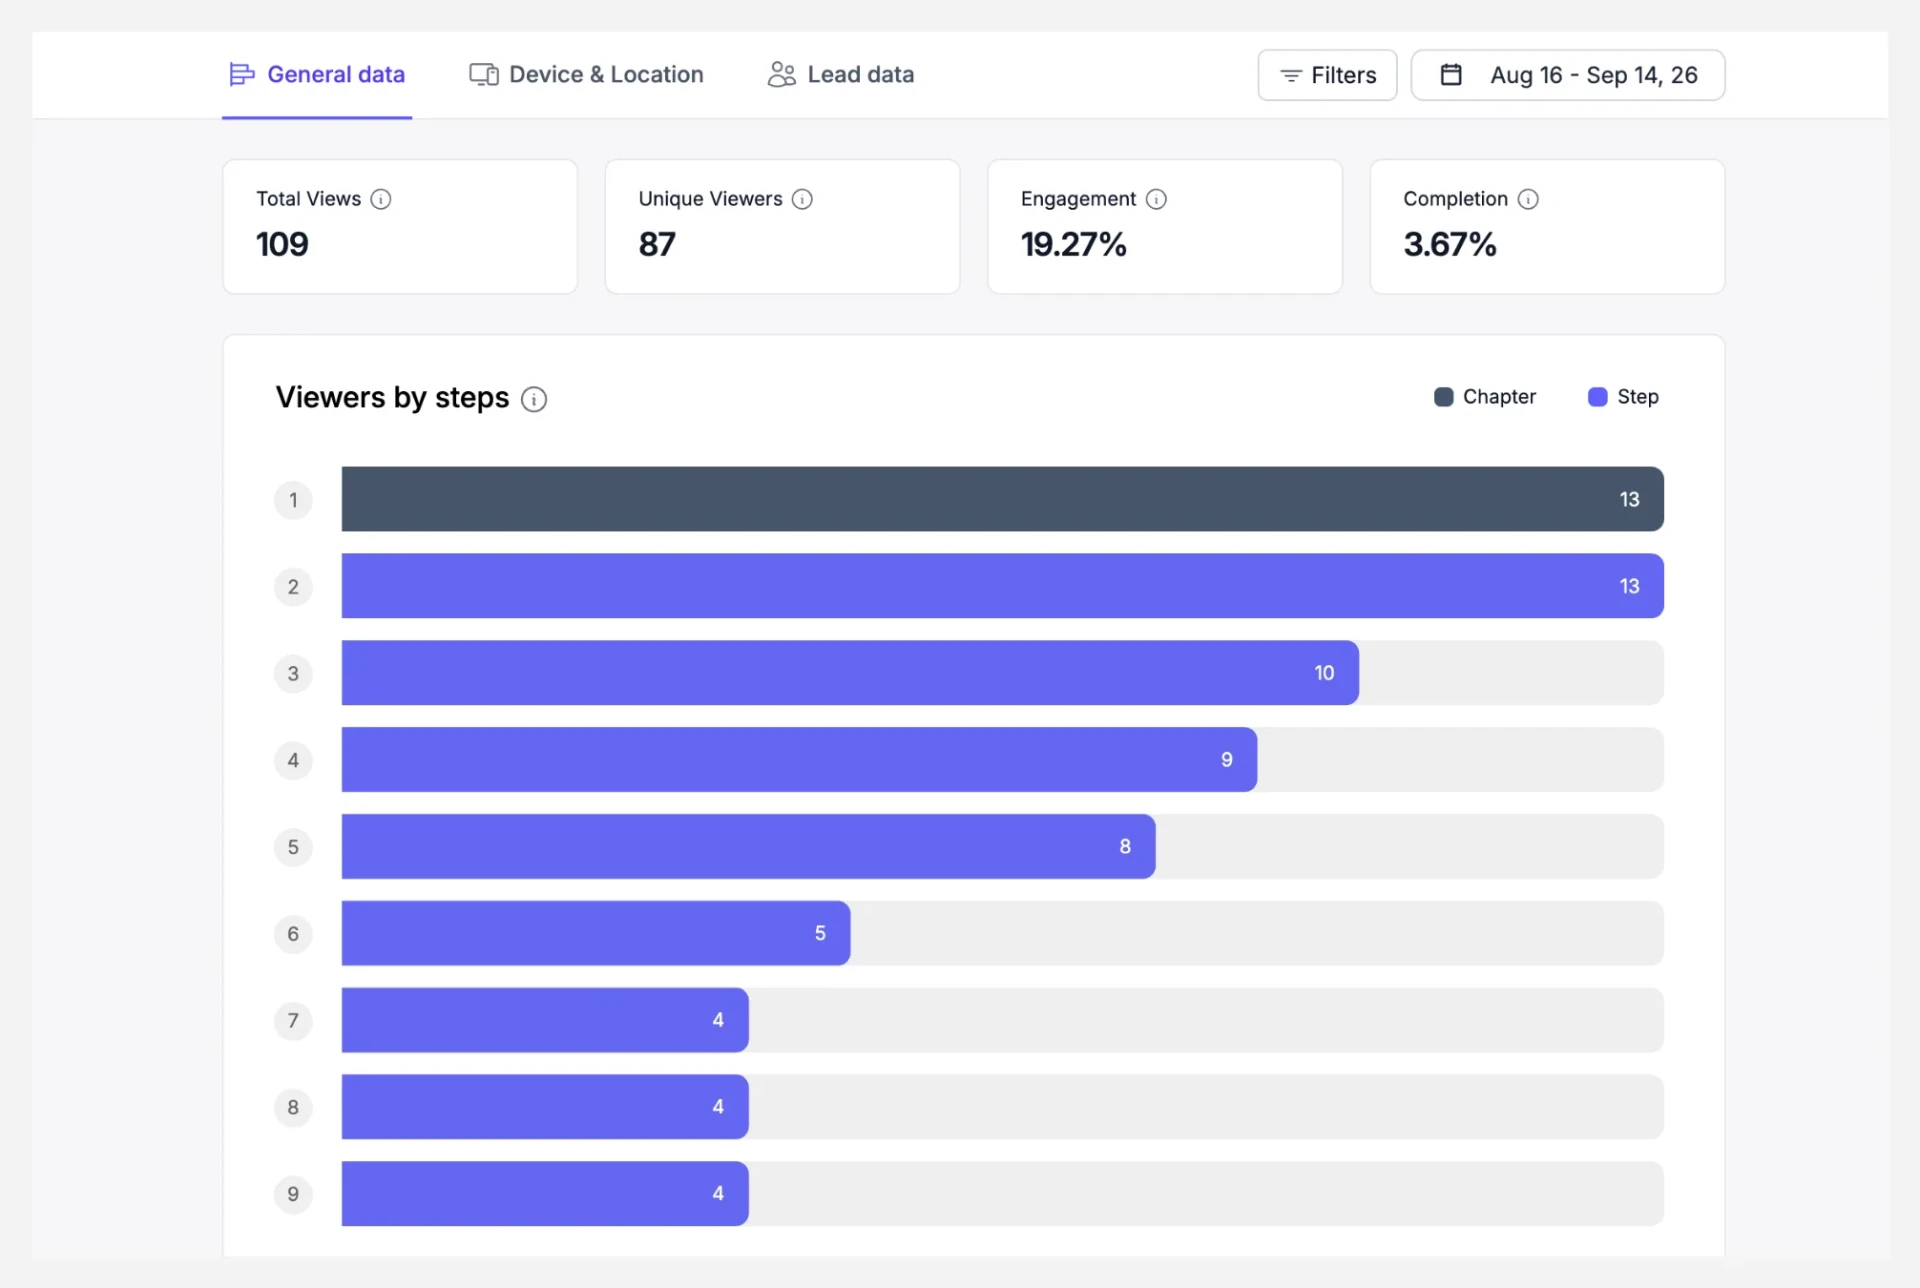This screenshot has height=1288, width=1920.
Task: Select the step 3 bar showing 10
Action: [x=850, y=673]
